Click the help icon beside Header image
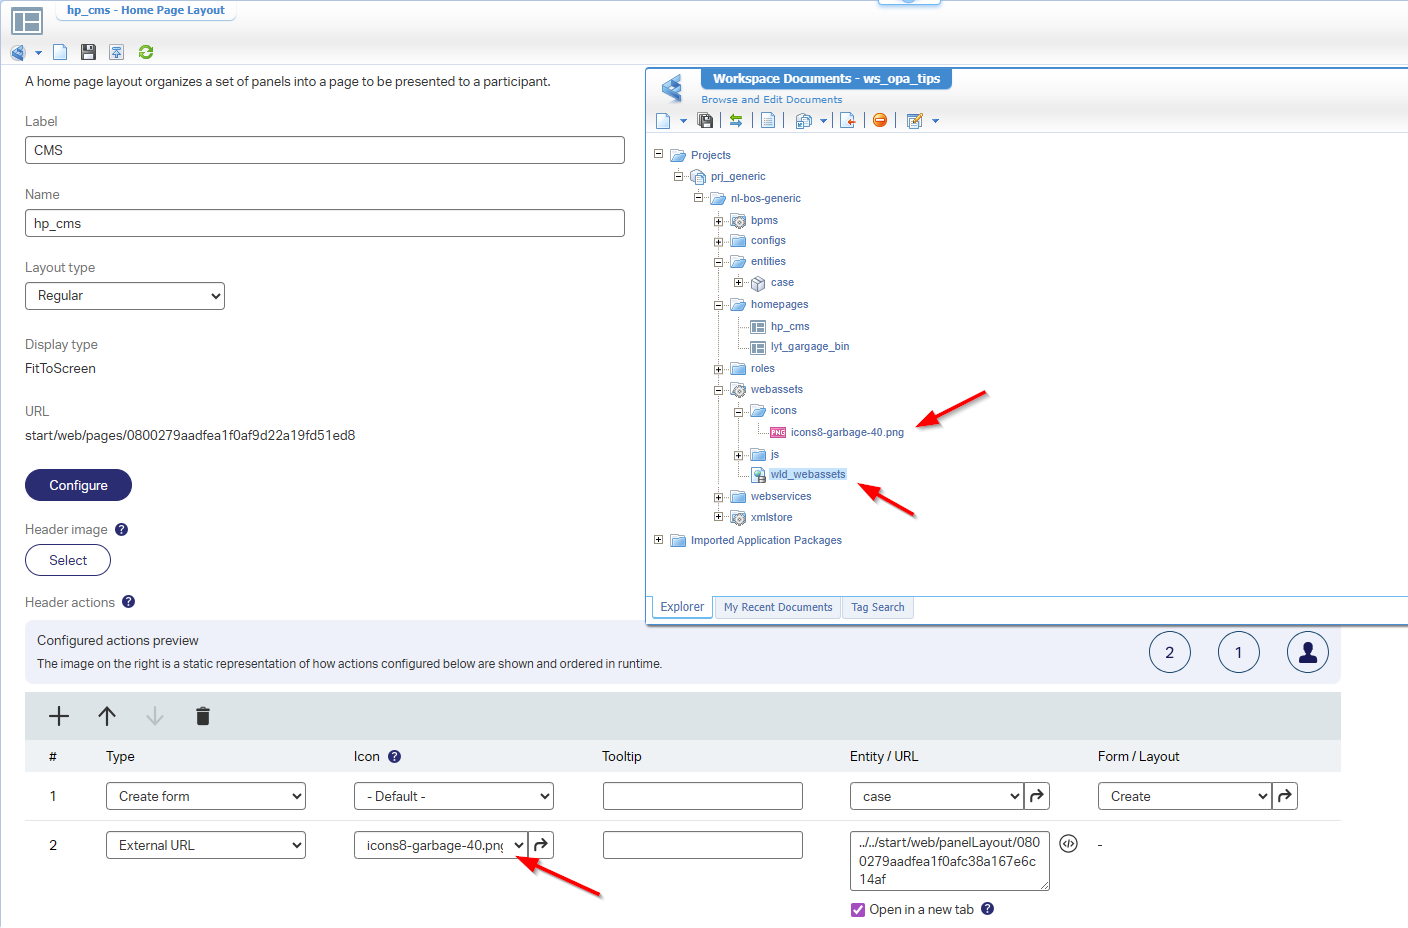Image resolution: width=1408 pixels, height=928 pixels. (122, 530)
